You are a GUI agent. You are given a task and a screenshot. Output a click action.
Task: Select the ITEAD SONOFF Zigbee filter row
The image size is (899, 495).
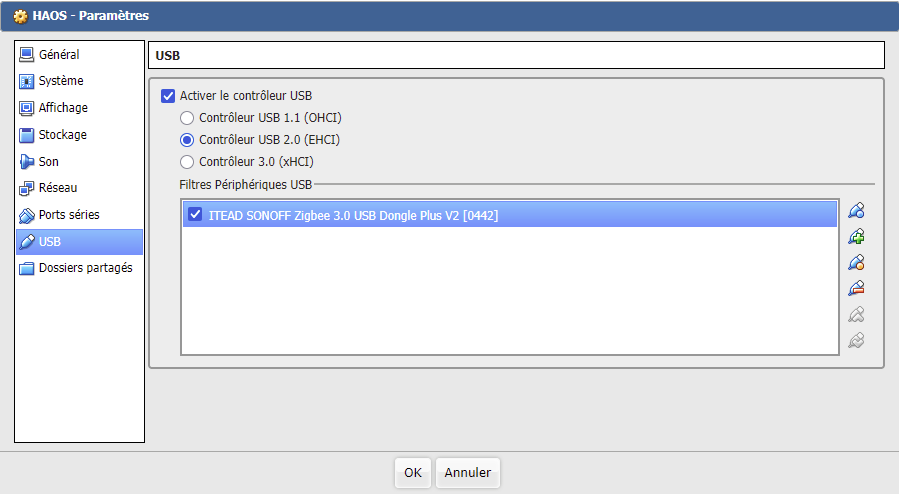pos(500,214)
